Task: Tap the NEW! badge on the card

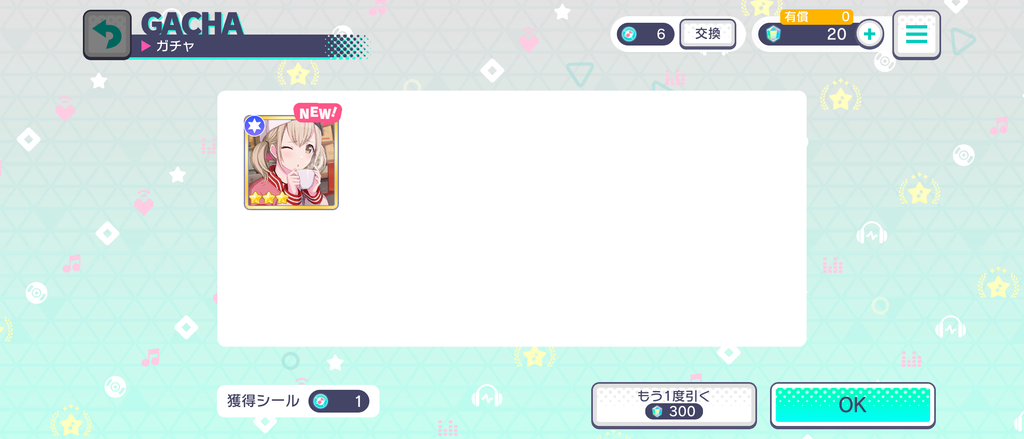Action: tap(318, 112)
